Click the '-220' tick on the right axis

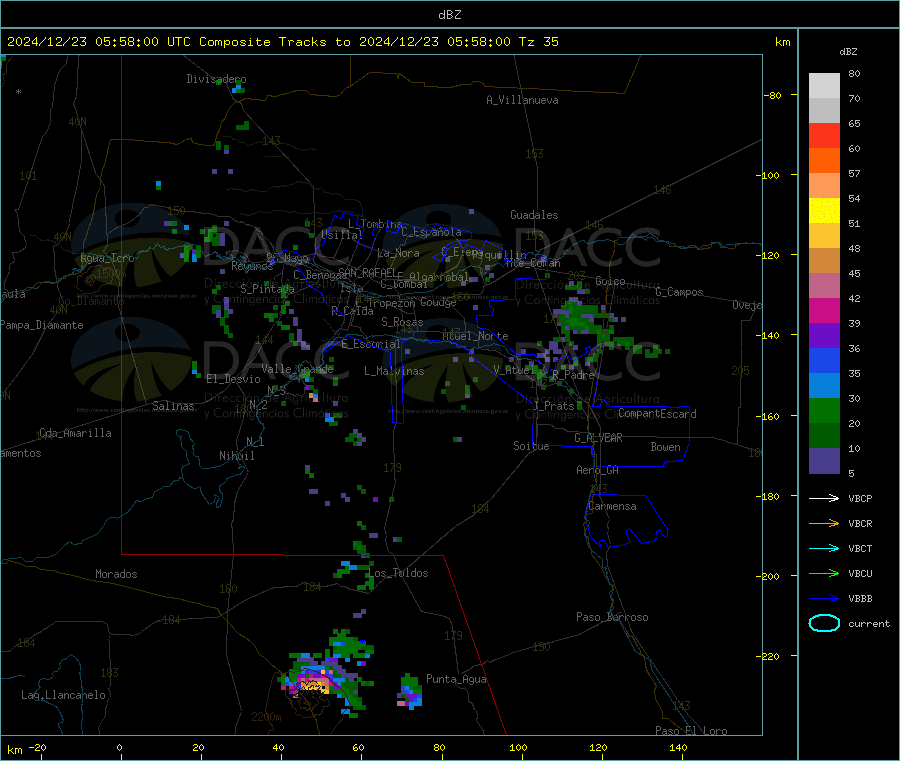click(x=768, y=656)
